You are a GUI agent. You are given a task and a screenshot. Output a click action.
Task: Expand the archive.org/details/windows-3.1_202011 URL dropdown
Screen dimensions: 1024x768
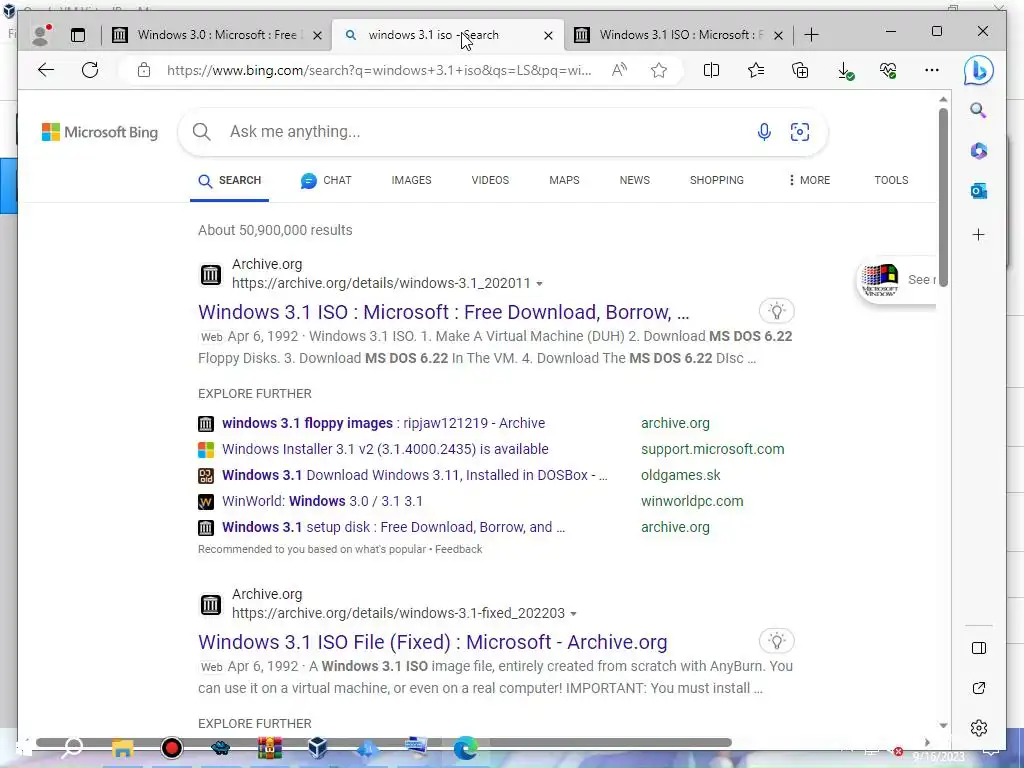tap(539, 283)
